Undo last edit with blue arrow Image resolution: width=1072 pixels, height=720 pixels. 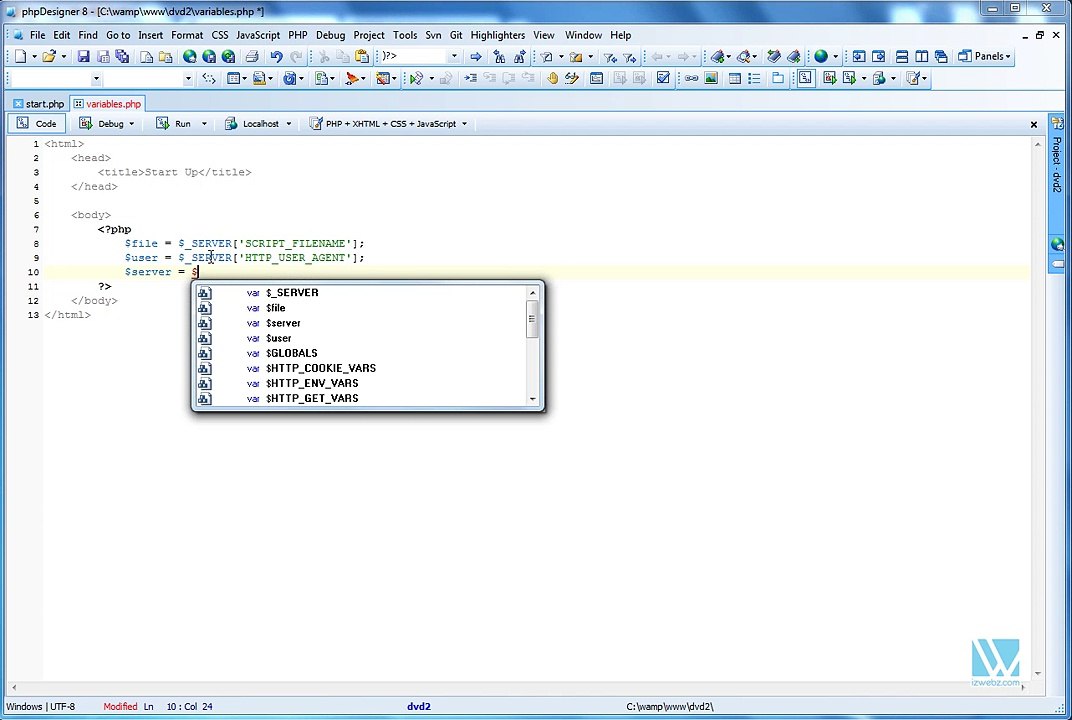point(276,57)
